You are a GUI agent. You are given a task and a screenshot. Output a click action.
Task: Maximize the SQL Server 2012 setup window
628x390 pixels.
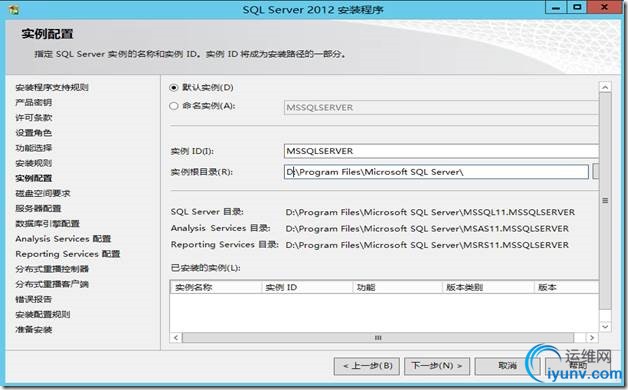point(577,8)
